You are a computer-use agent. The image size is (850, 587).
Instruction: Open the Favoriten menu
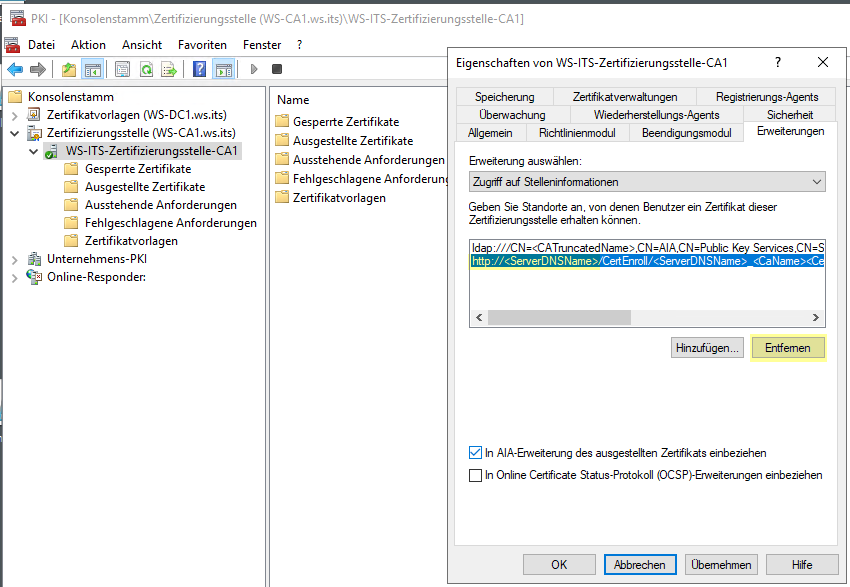202,45
